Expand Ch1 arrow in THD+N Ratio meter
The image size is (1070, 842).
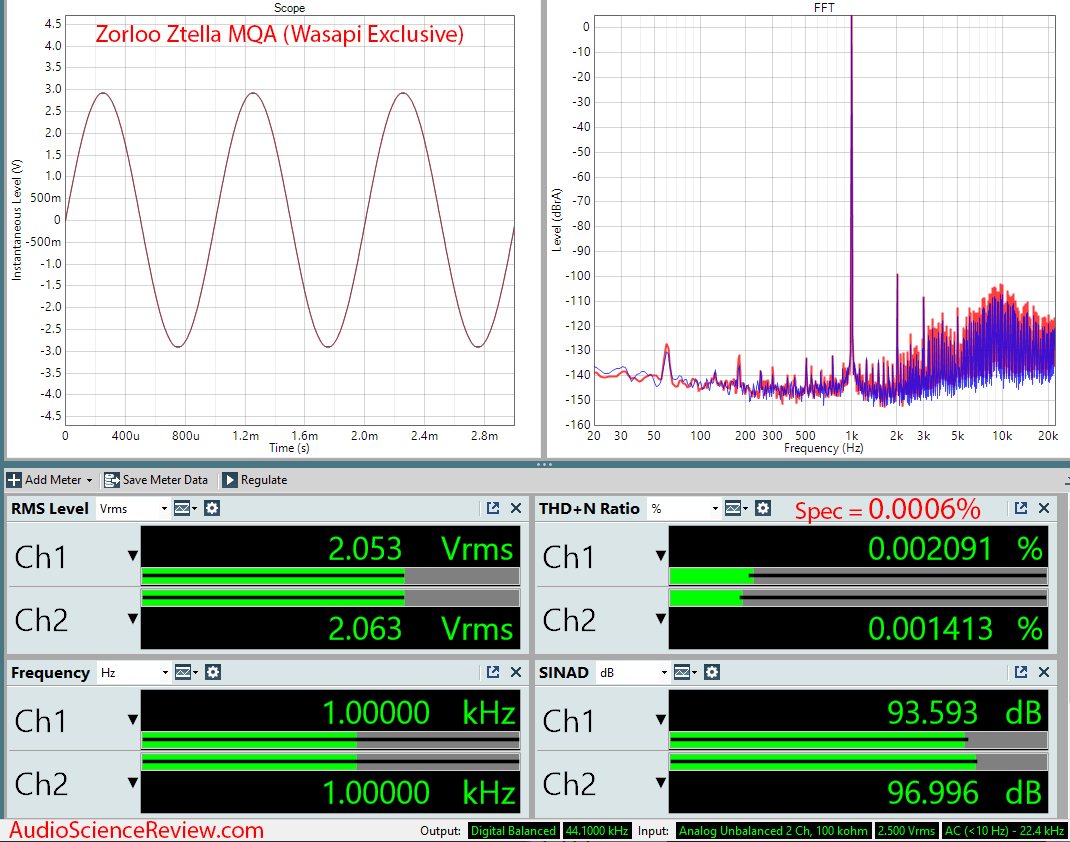(x=661, y=556)
